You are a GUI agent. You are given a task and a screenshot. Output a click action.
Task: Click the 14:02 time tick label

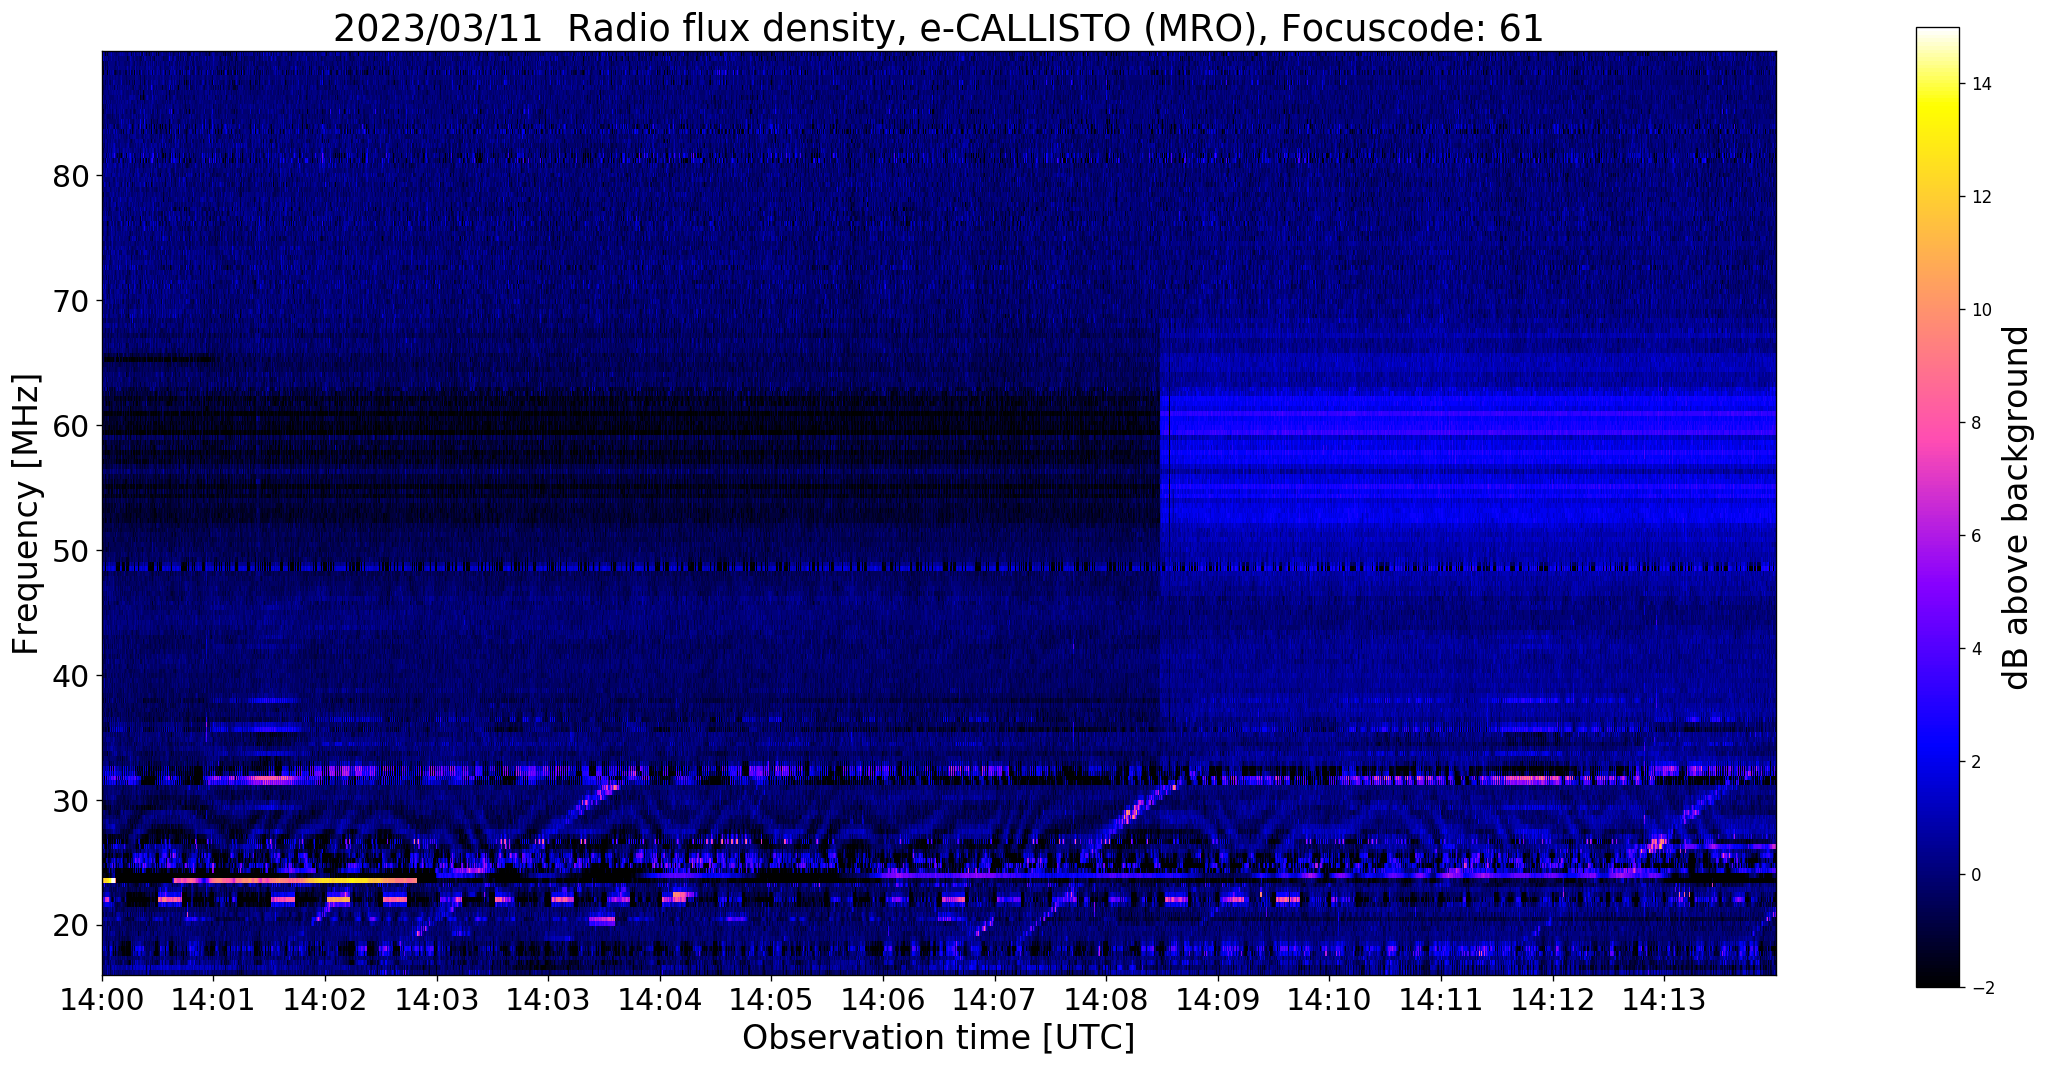pos(325,998)
